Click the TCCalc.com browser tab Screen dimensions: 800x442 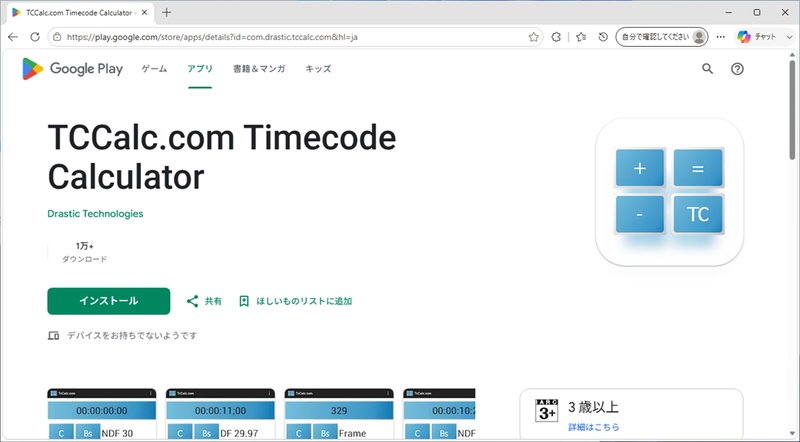[x=80, y=13]
